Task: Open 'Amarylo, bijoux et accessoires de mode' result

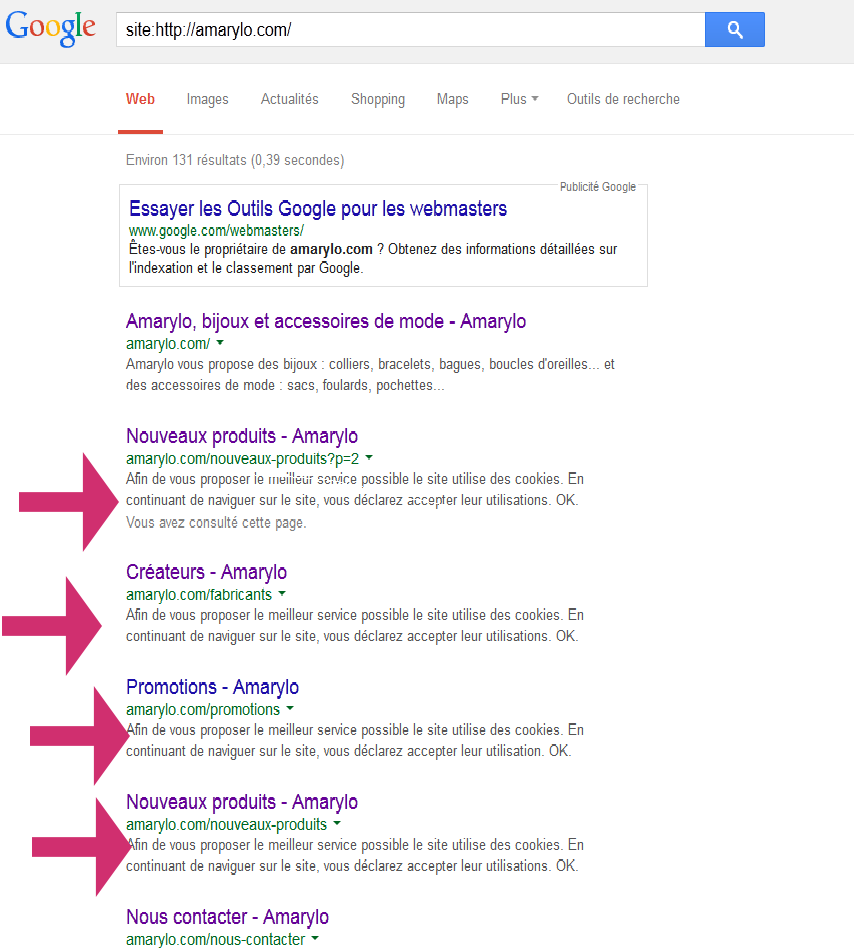Action: pyautogui.click(x=326, y=321)
